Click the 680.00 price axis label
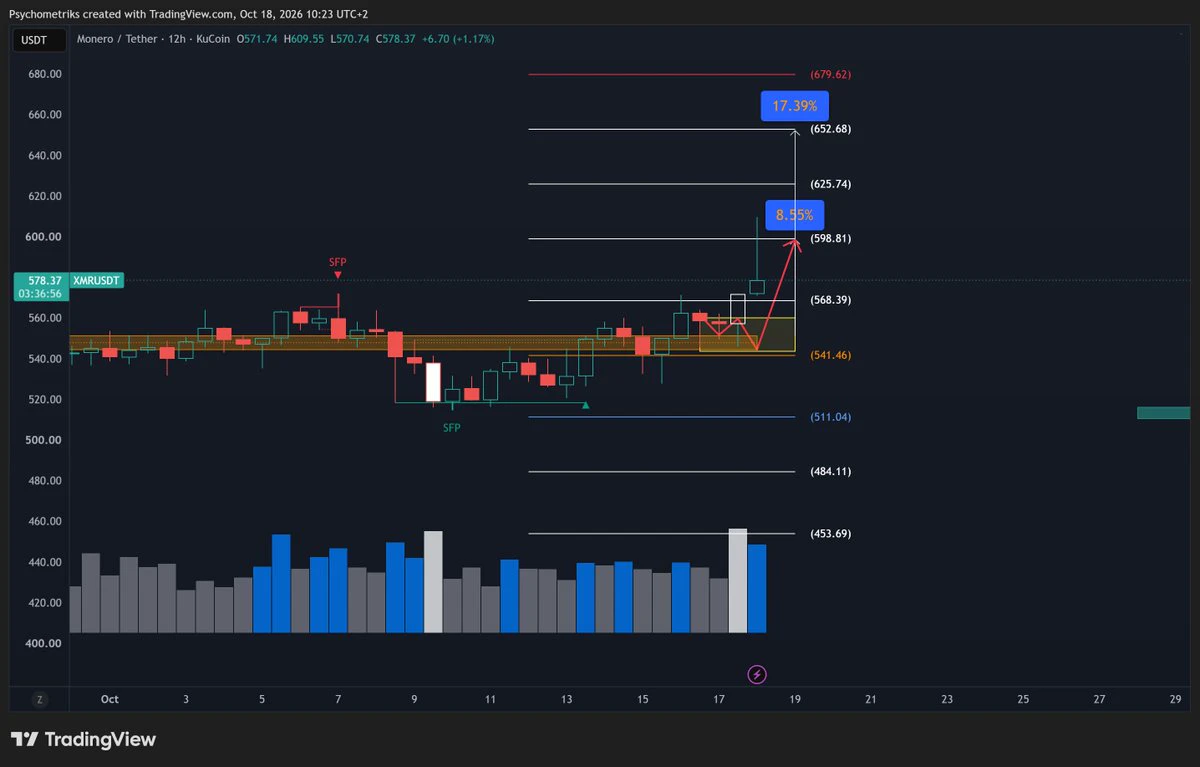This screenshot has height=767, width=1200. [43, 74]
